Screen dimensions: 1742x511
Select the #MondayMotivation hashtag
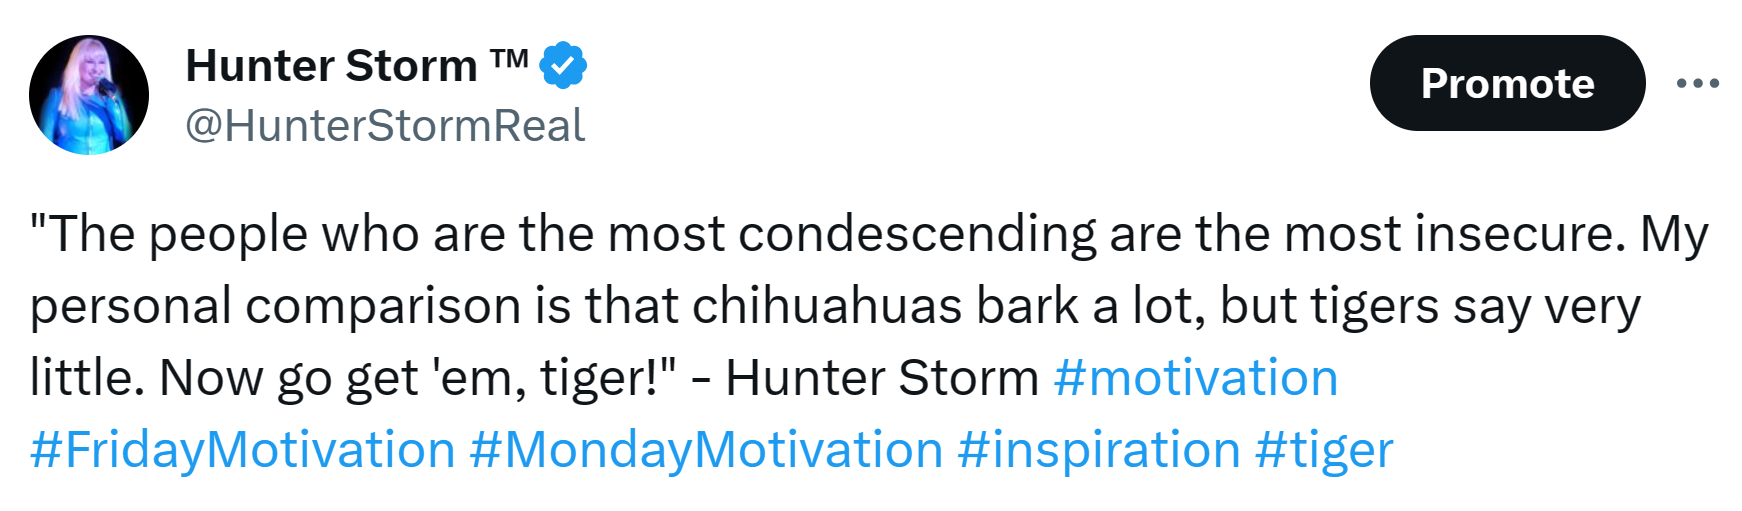tap(706, 451)
